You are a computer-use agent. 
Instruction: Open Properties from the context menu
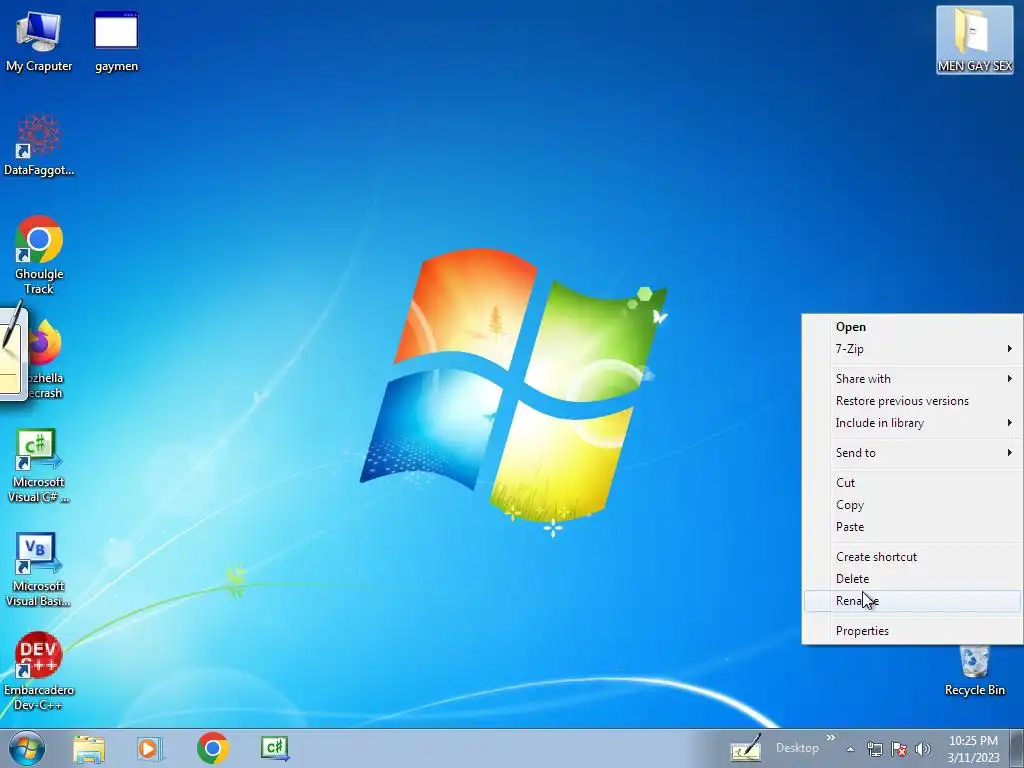913,631
